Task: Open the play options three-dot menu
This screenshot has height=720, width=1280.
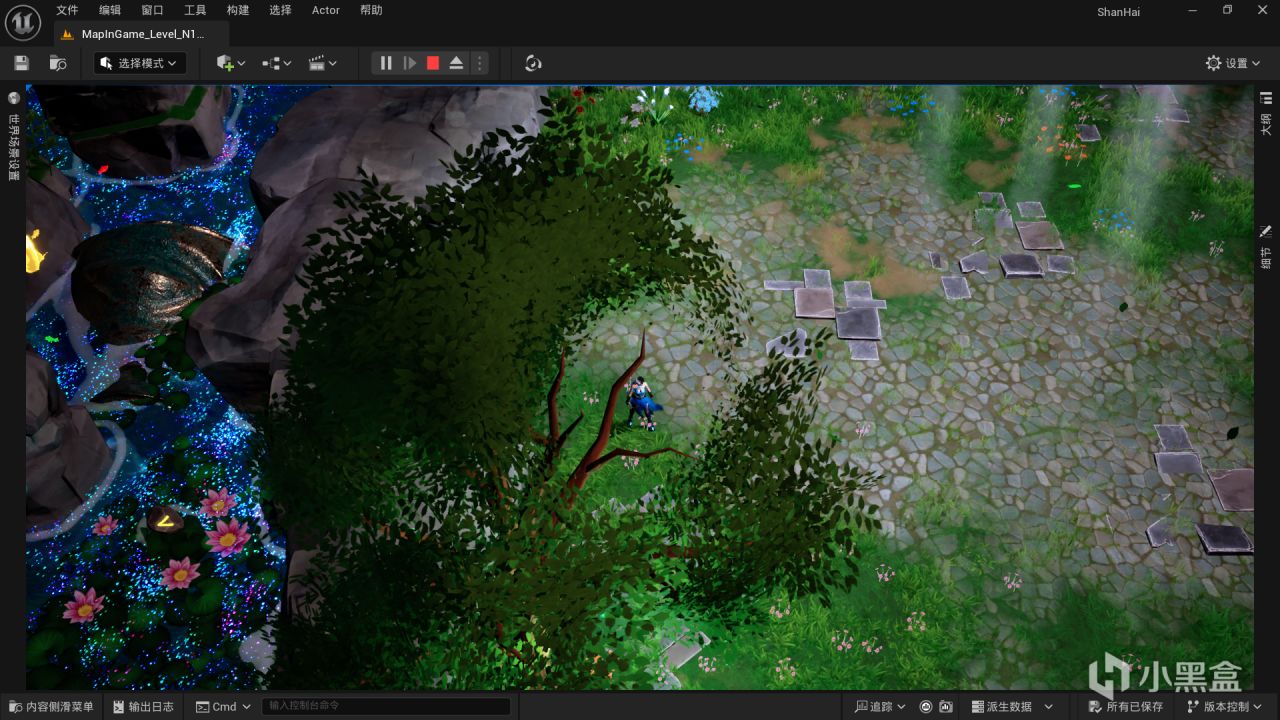Action: pos(479,63)
